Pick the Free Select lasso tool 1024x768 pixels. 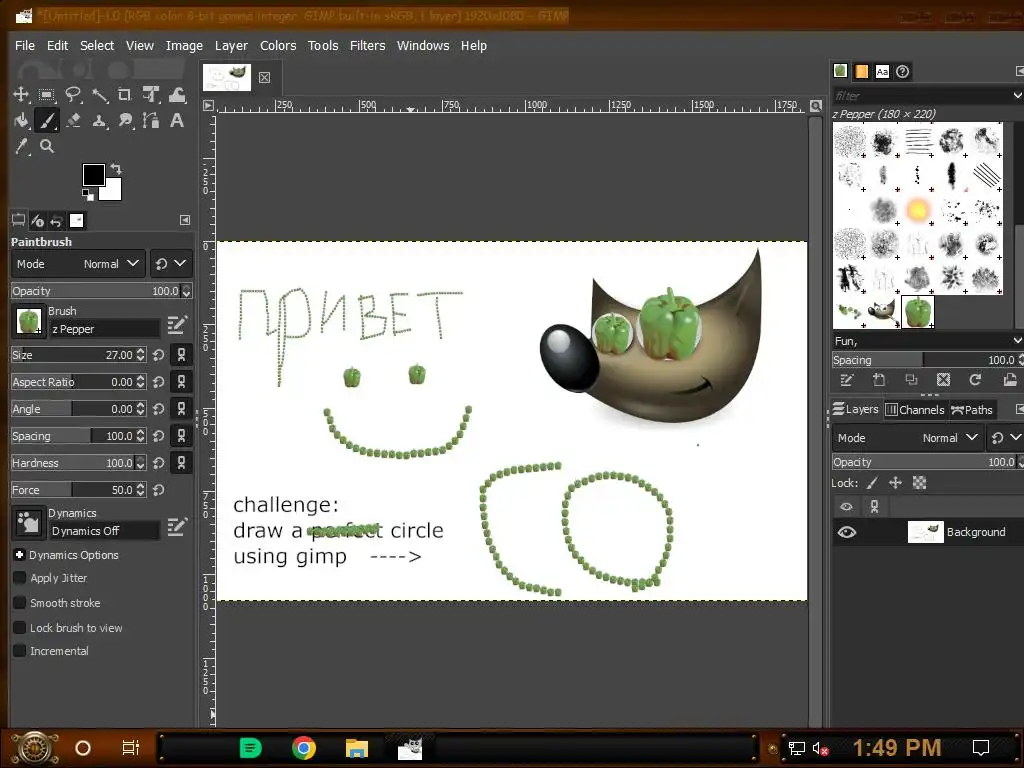(x=73, y=95)
